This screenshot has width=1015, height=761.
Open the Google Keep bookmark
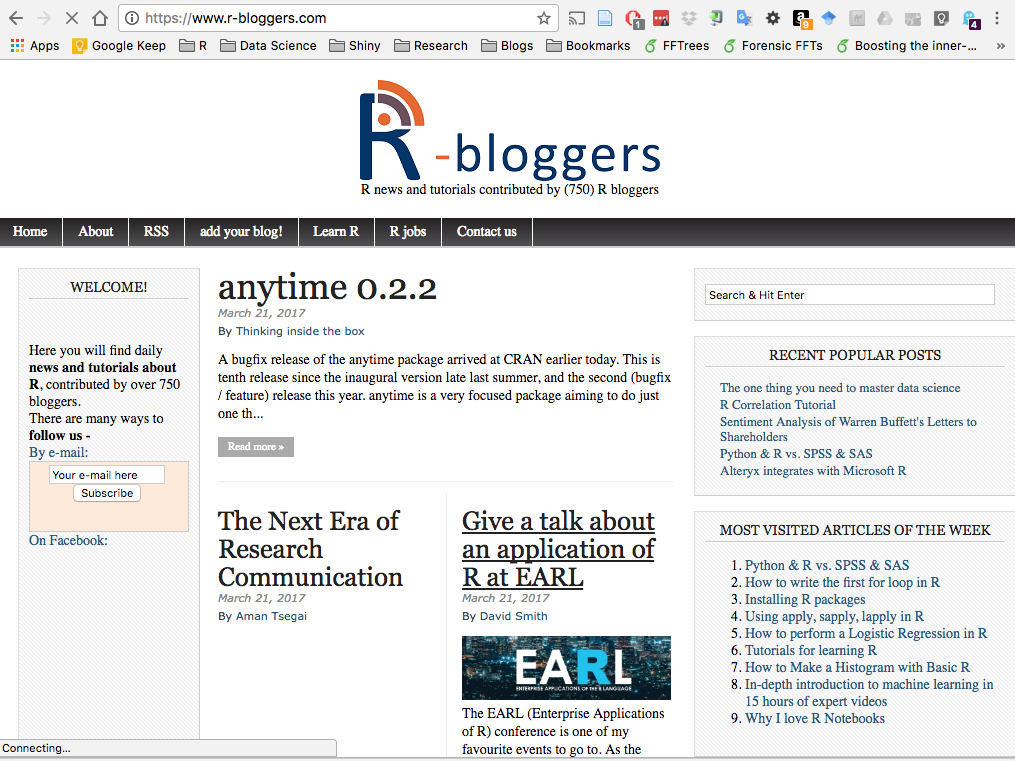pyautogui.click(x=119, y=45)
